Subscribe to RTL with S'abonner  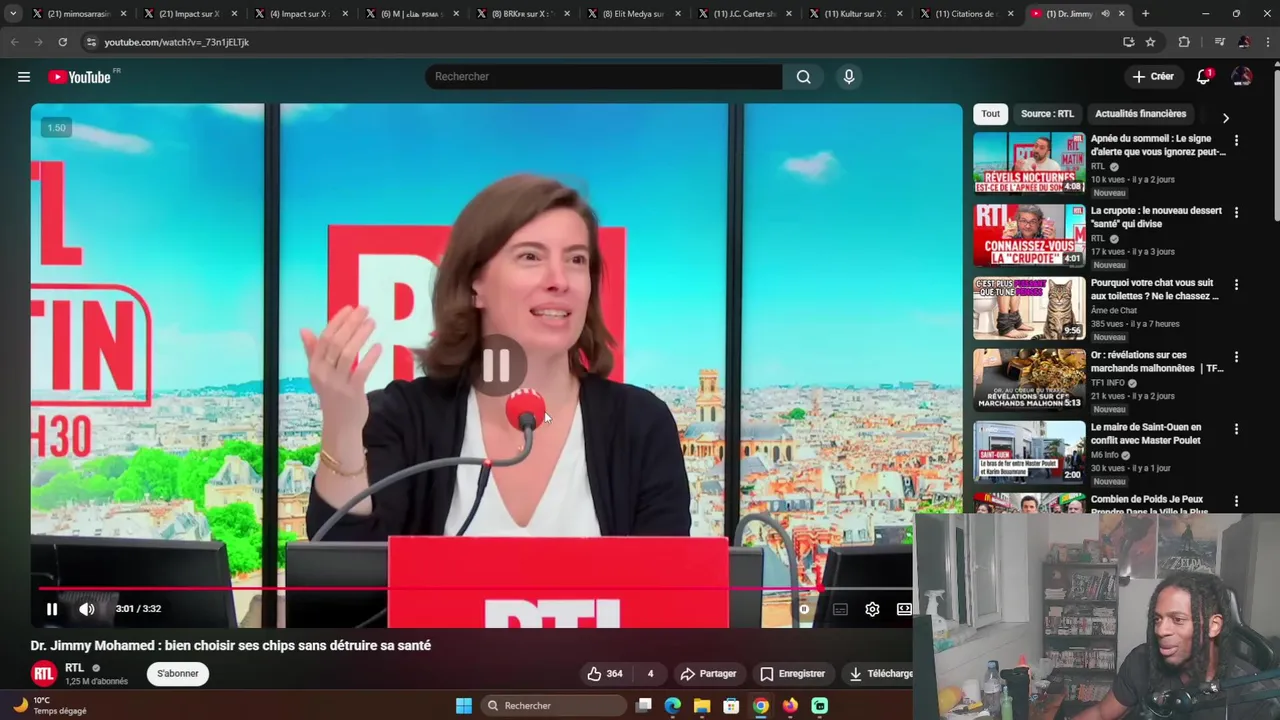178,674
